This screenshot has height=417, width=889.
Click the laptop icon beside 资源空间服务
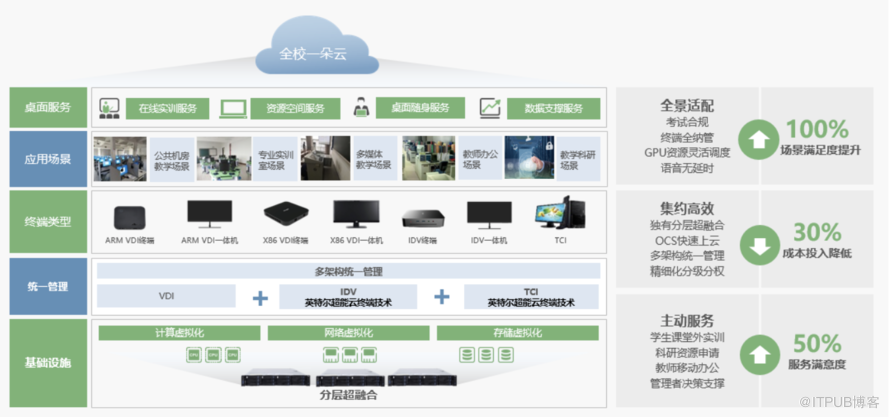(233, 108)
